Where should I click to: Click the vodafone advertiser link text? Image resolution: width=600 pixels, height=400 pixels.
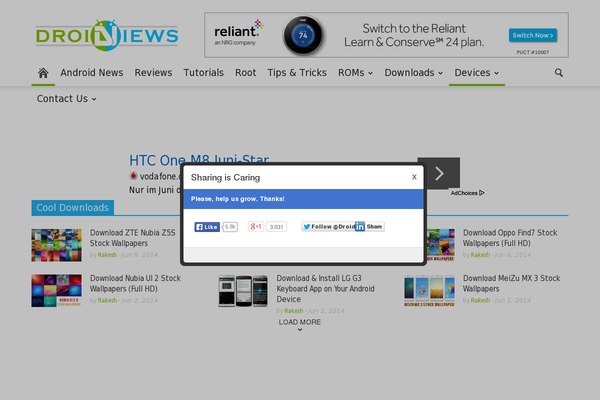click(158, 176)
